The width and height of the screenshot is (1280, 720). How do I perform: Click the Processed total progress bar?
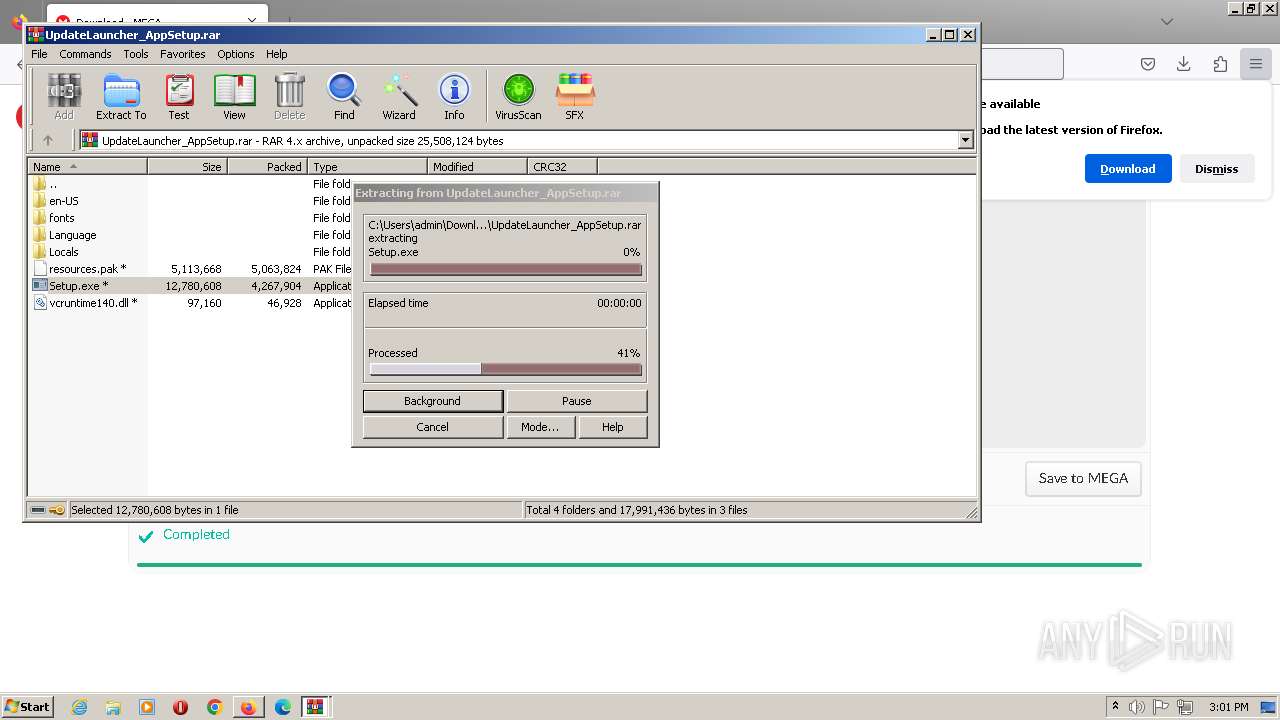tap(505, 369)
